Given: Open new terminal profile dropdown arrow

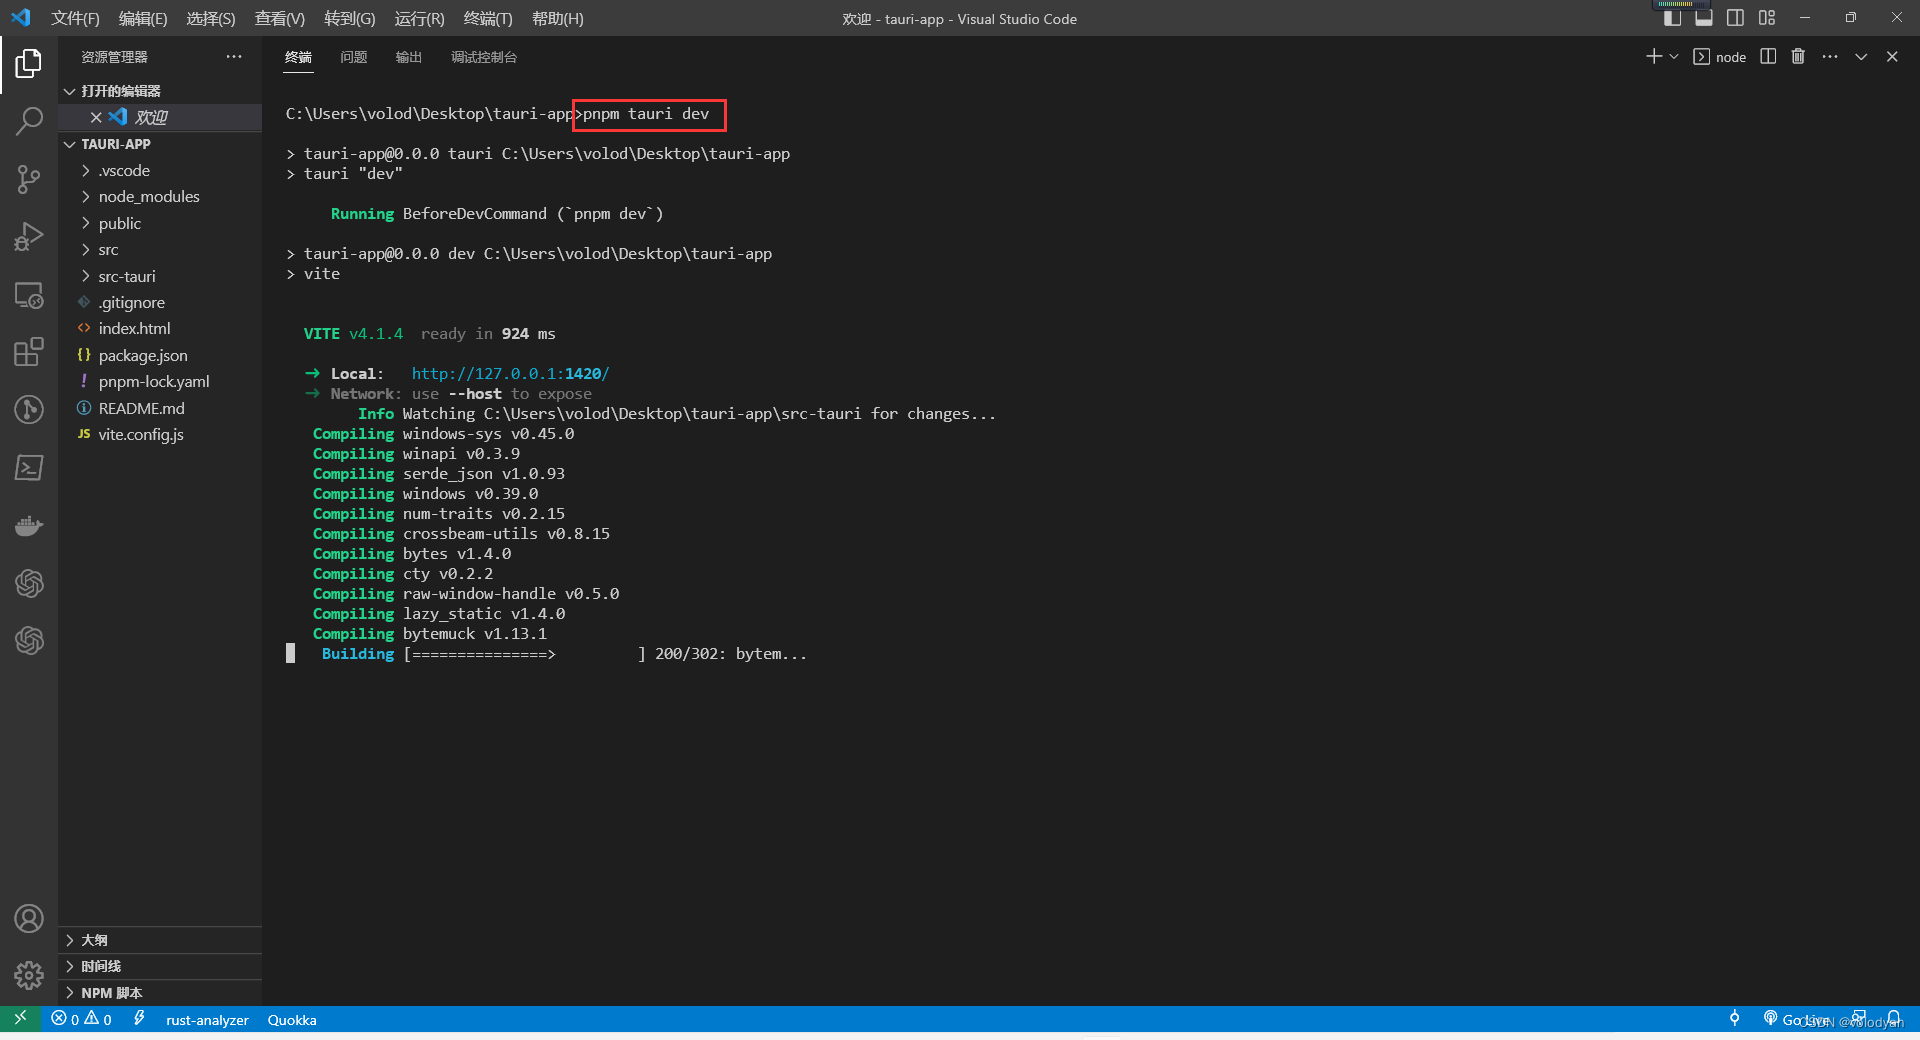Looking at the screenshot, I should click(x=1674, y=57).
